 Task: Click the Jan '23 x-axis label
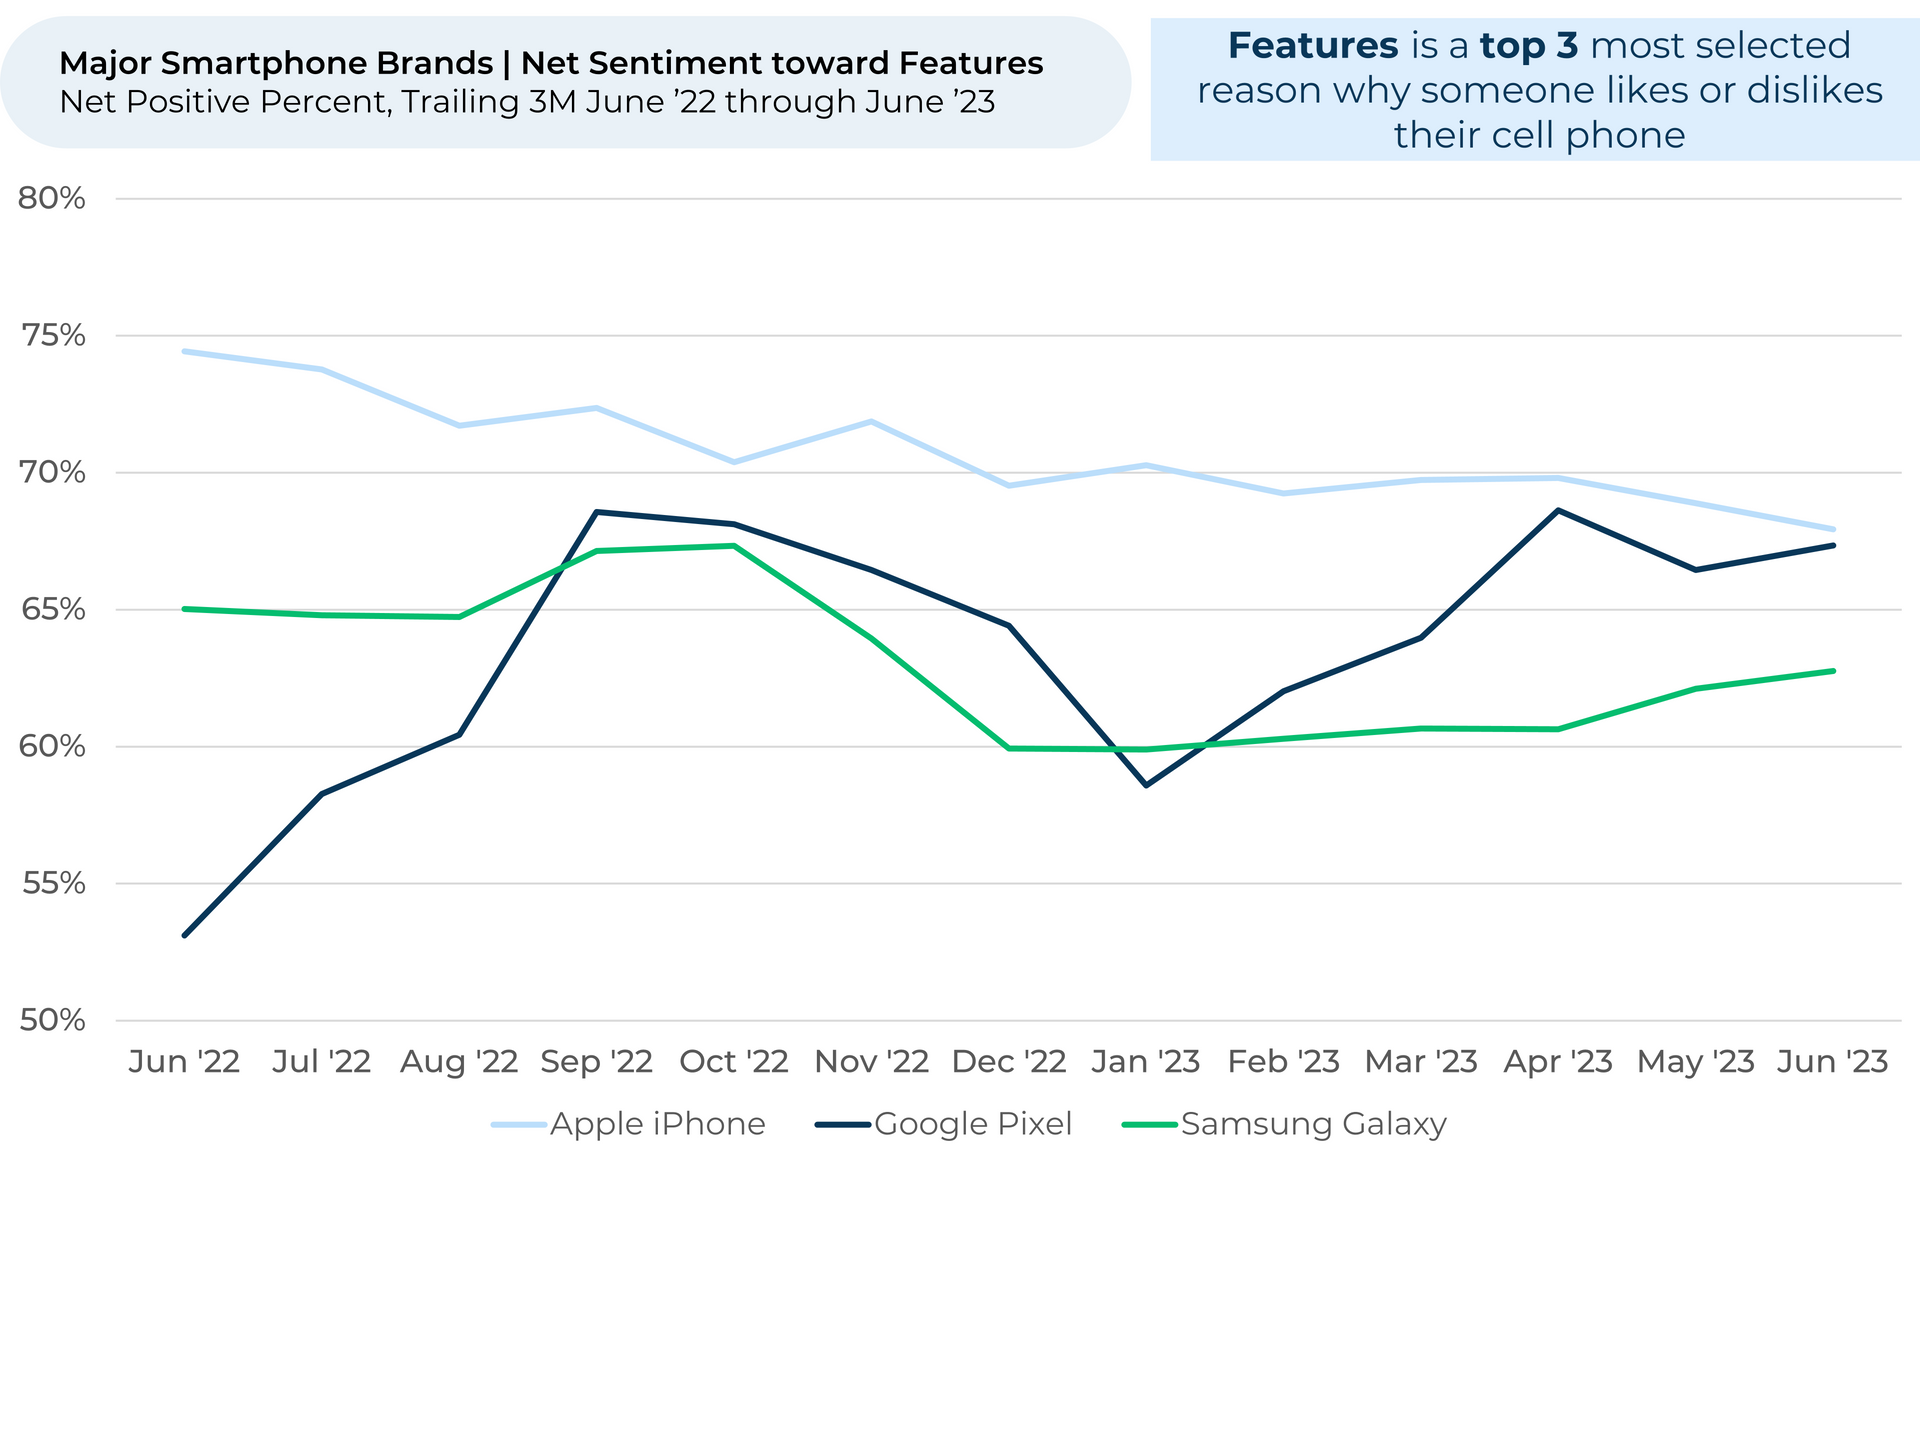pos(1146,1061)
